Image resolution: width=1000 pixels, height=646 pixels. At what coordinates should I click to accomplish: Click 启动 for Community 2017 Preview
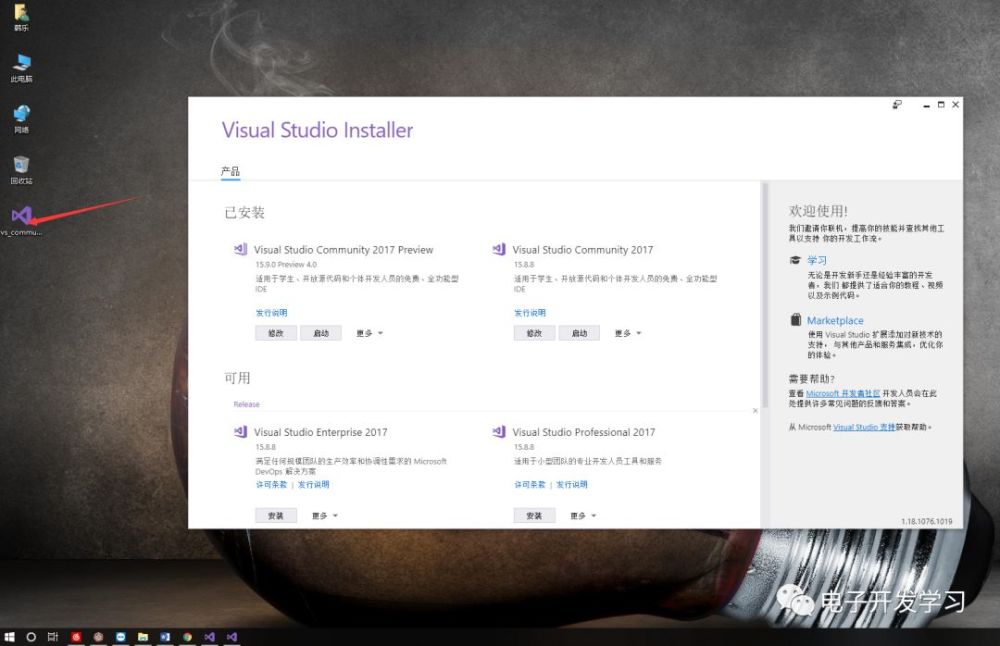coord(321,333)
